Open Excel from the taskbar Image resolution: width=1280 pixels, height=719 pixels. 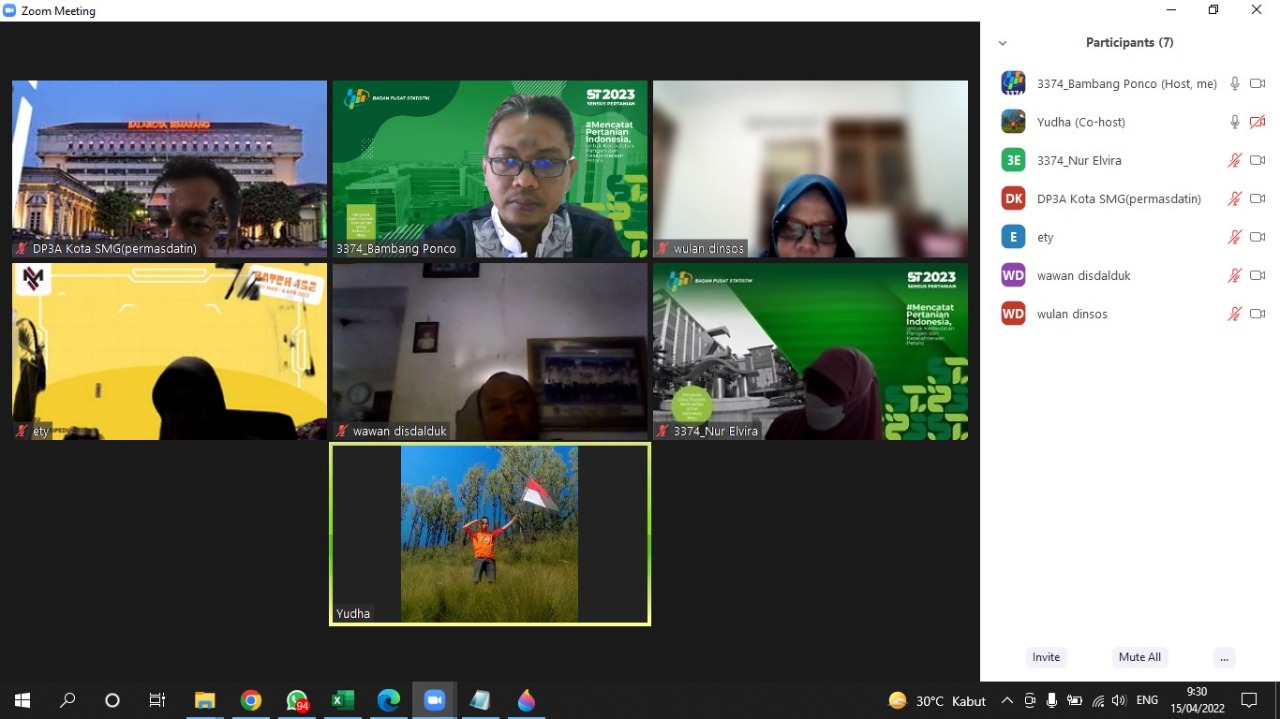pyautogui.click(x=343, y=701)
